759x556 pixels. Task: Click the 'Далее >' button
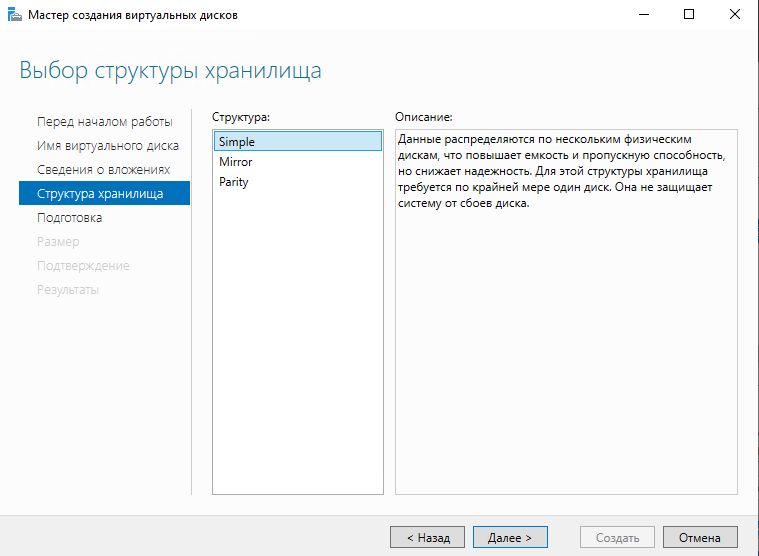510,537
